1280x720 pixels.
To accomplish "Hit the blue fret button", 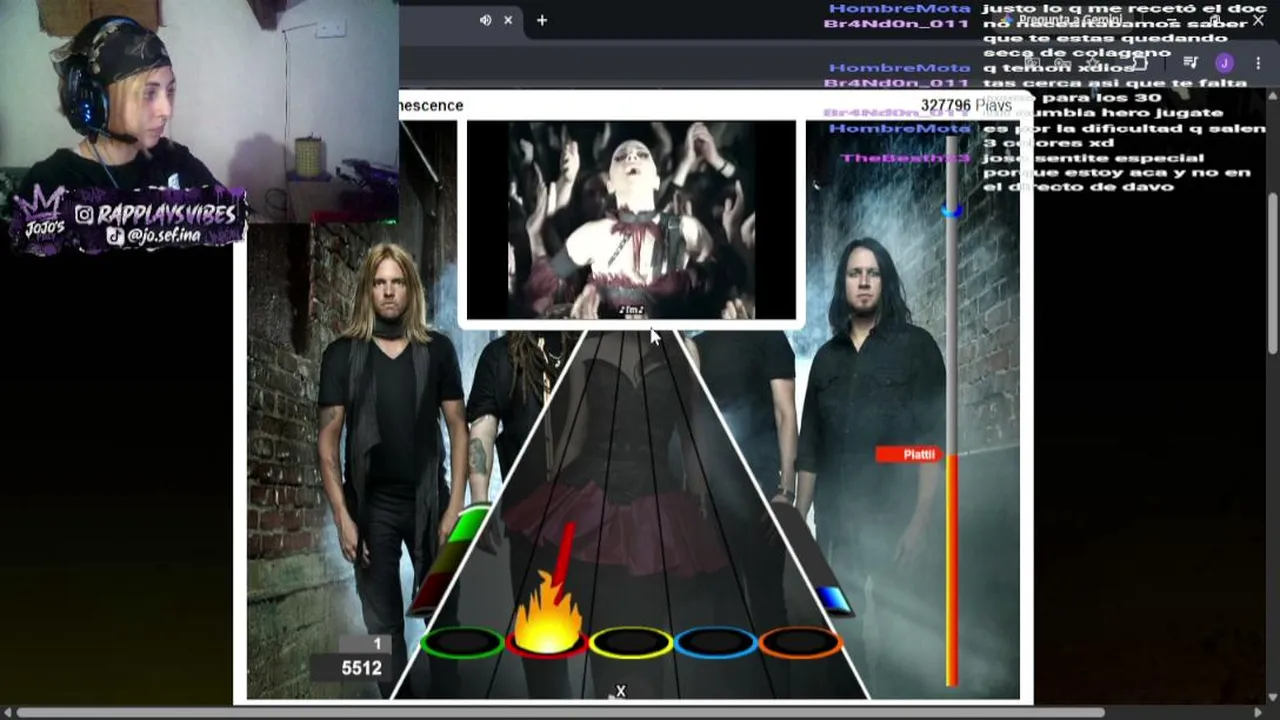I will click(715, 642).
